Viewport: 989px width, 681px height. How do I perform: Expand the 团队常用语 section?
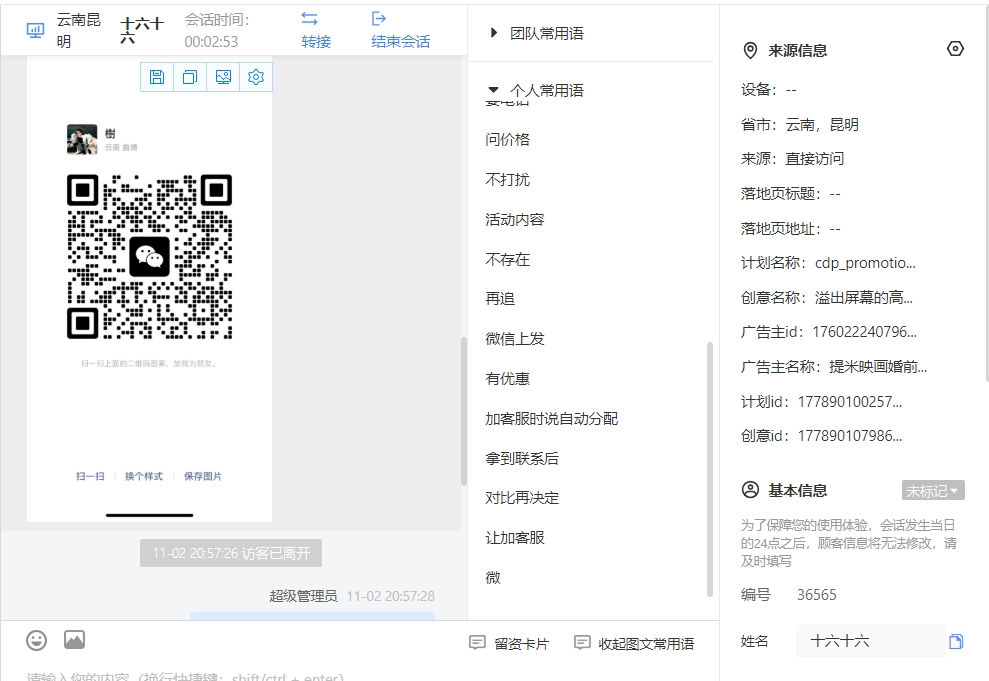point(538,33)
